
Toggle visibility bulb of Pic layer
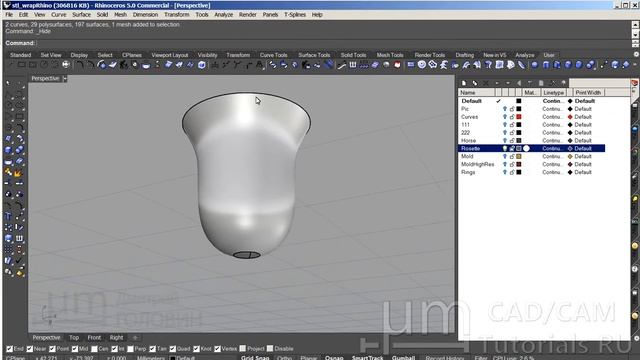(x=505, y=109)
